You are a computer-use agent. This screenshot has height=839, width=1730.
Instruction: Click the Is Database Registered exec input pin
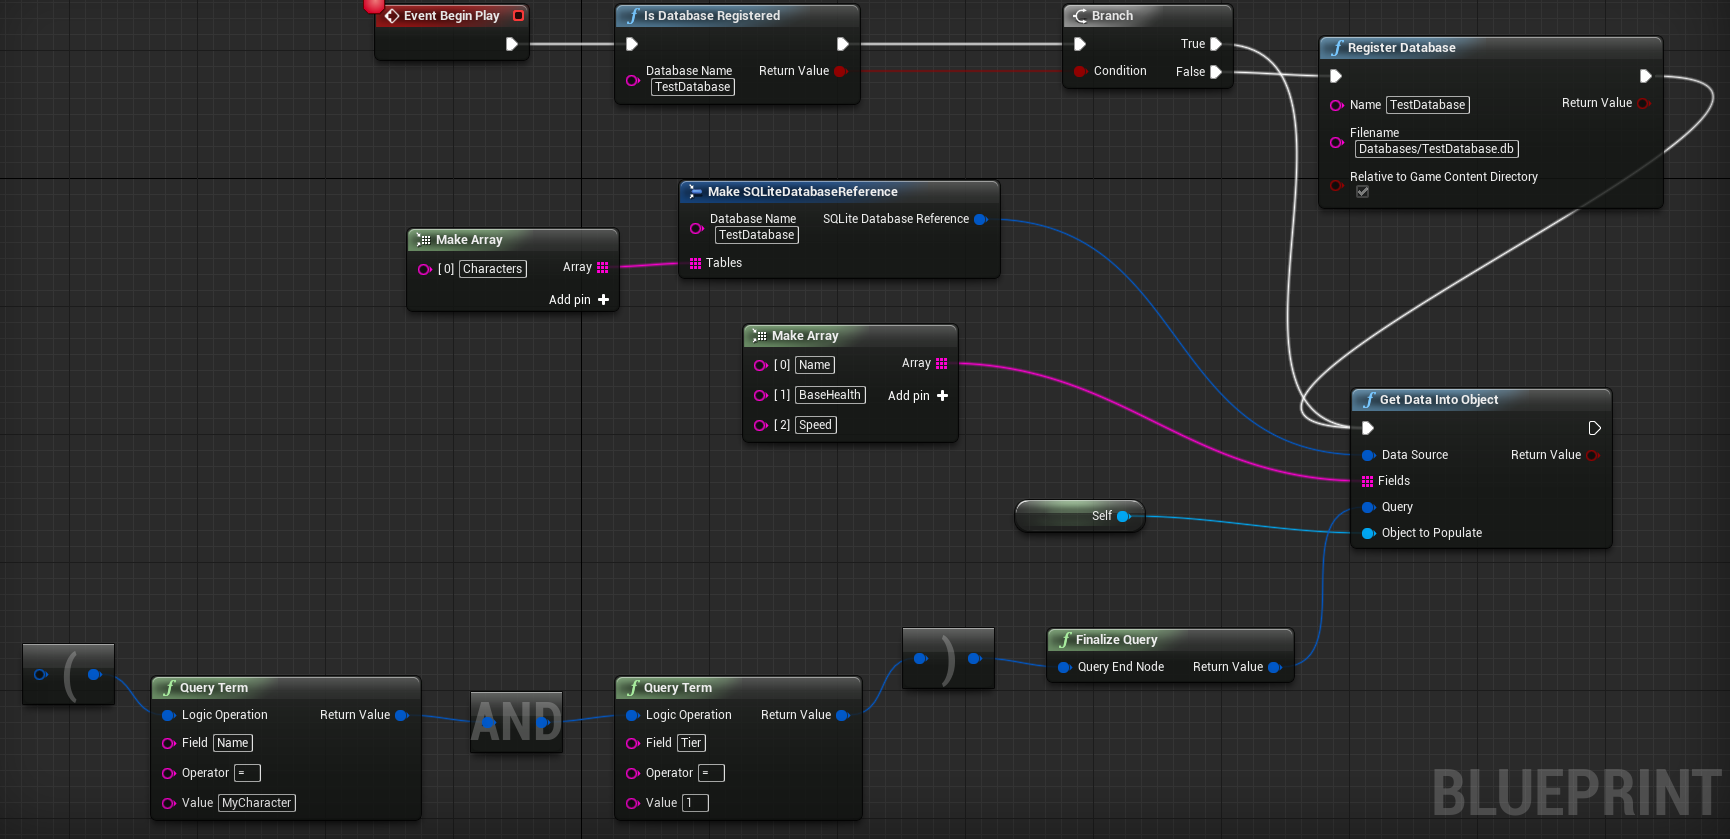(x=632, y=44)
